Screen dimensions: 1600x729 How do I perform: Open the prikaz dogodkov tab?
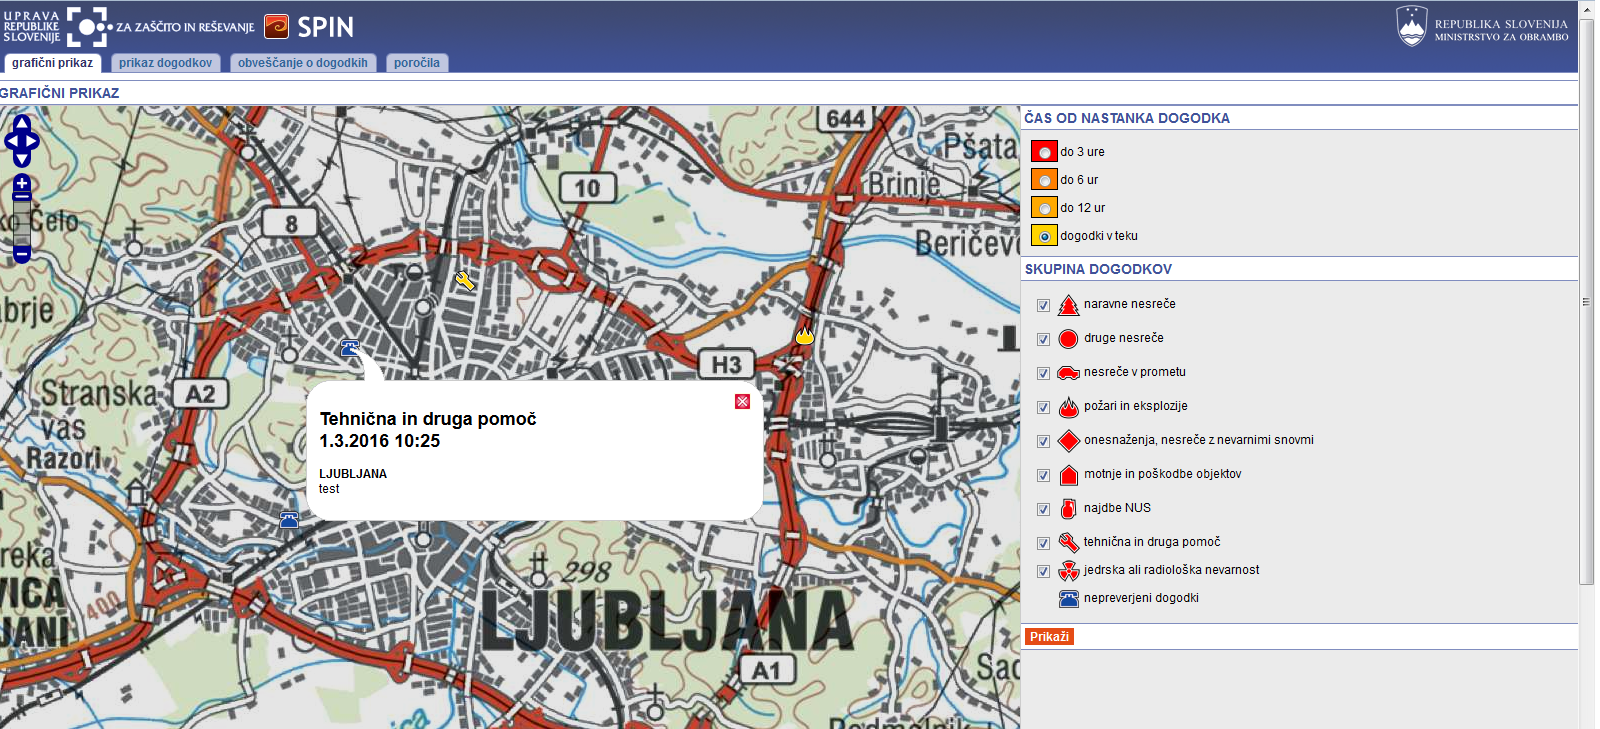click(x=165, y=63)
